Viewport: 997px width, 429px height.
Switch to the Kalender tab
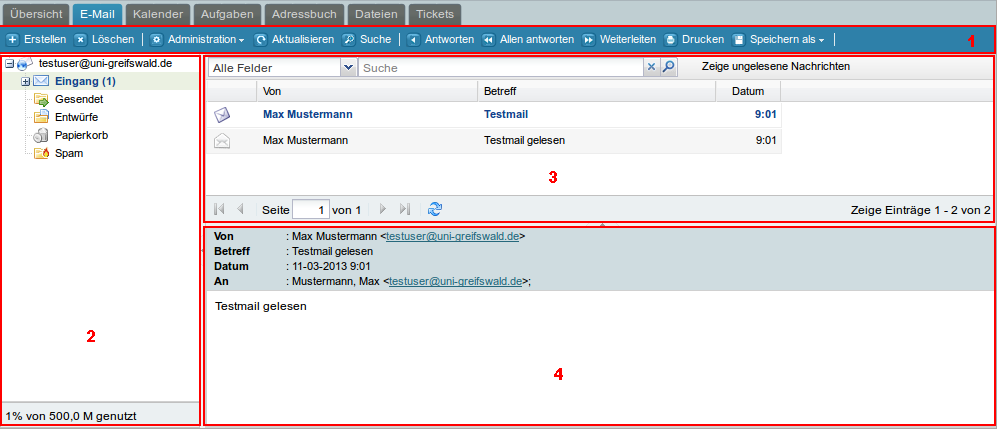click(157, 14)
